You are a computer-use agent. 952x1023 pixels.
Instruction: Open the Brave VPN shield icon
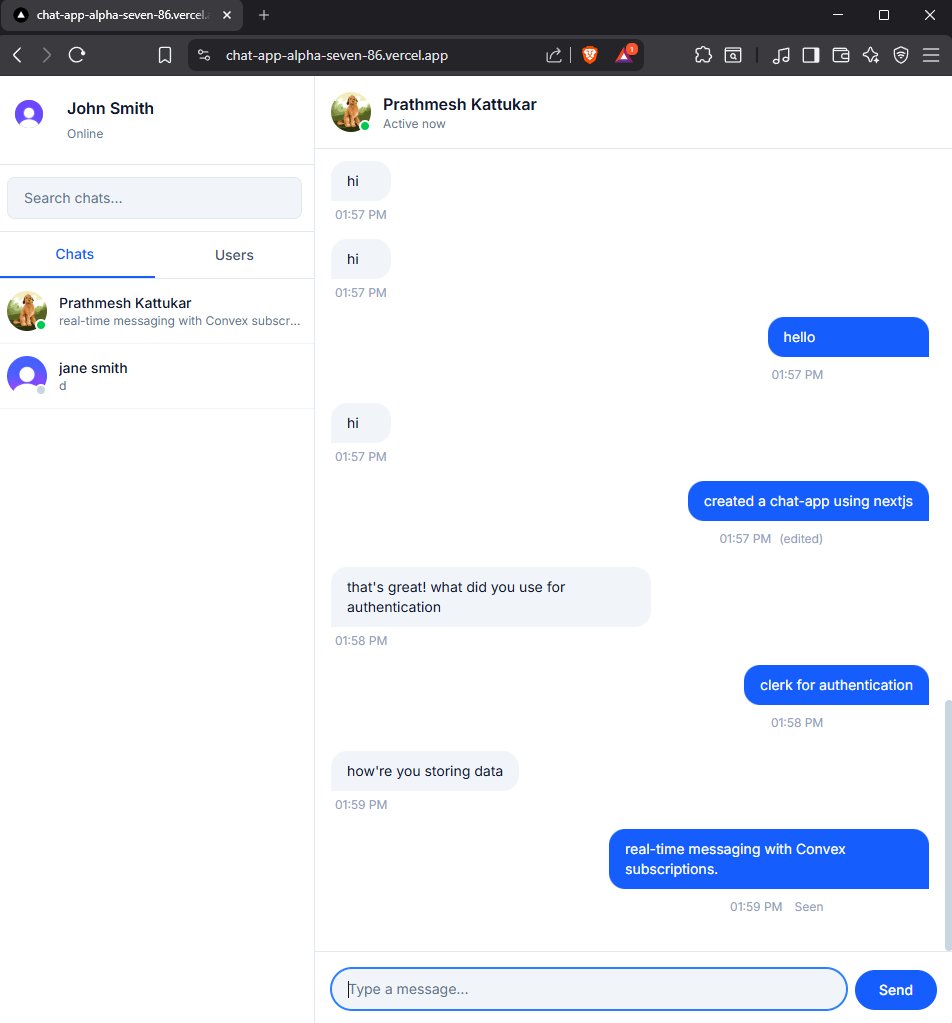[x=901, y=55]
